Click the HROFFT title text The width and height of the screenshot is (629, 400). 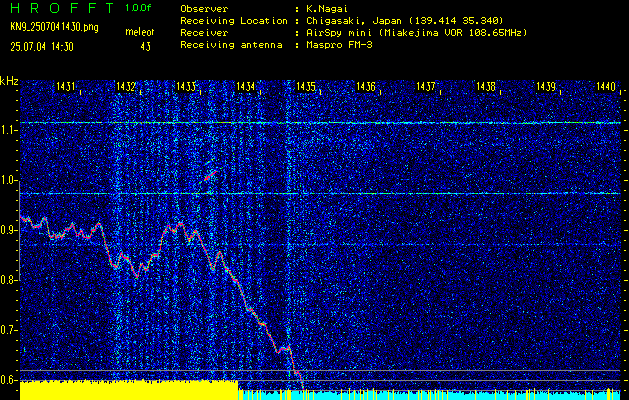[x=63, y=8]
